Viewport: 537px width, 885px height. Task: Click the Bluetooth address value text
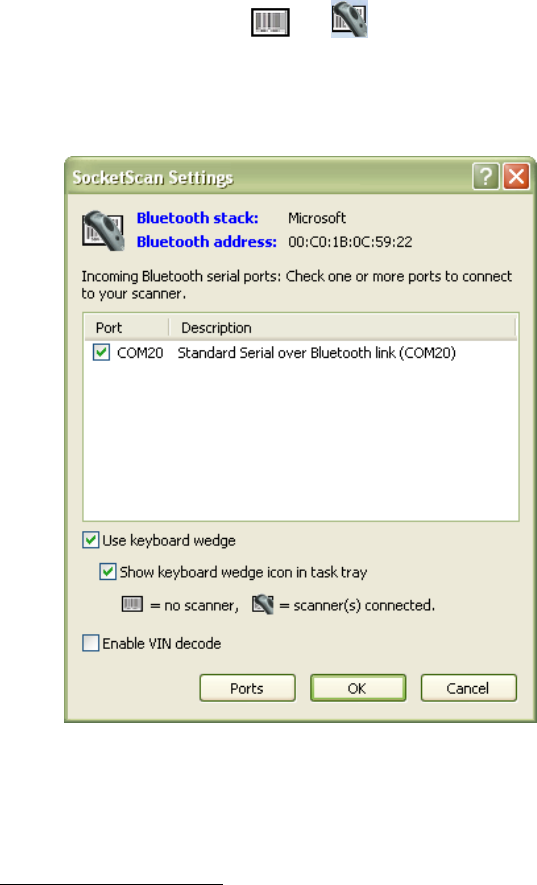coord(350,242)
